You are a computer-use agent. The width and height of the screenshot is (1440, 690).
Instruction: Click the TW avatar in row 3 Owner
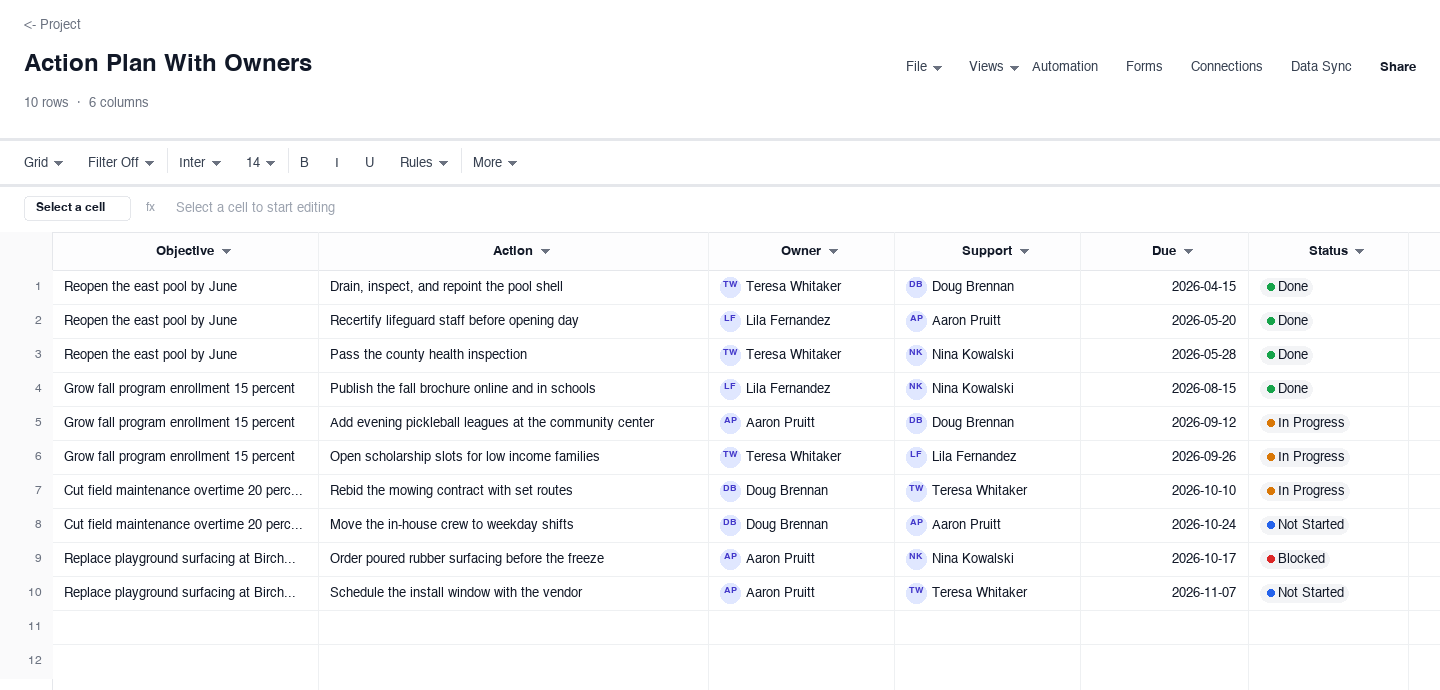click(730, 354)
